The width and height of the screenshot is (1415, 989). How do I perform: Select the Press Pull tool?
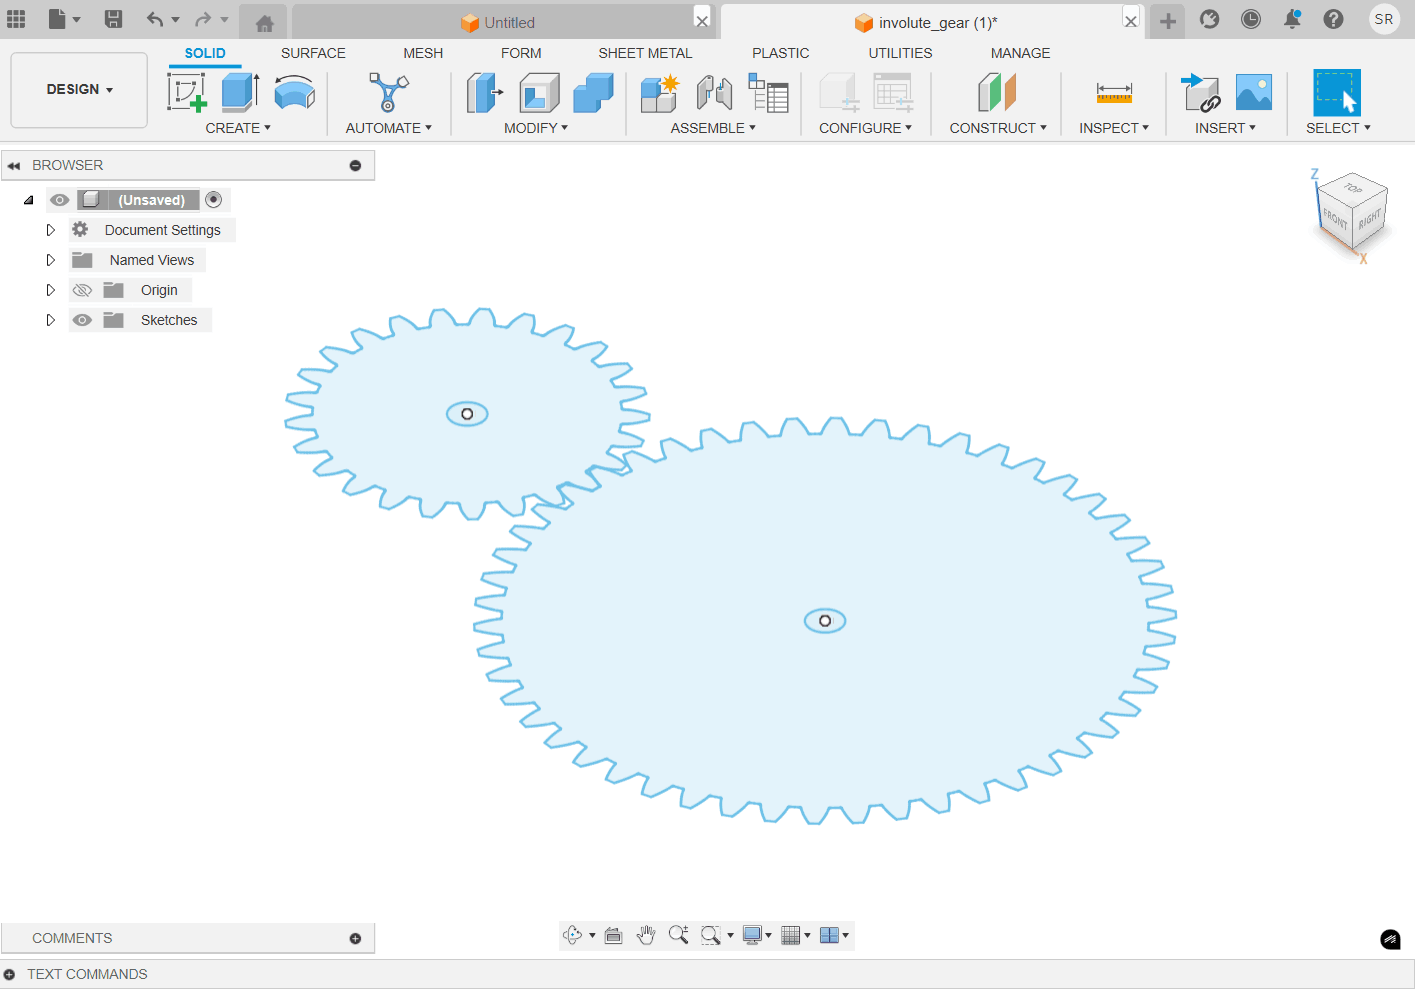485,93
